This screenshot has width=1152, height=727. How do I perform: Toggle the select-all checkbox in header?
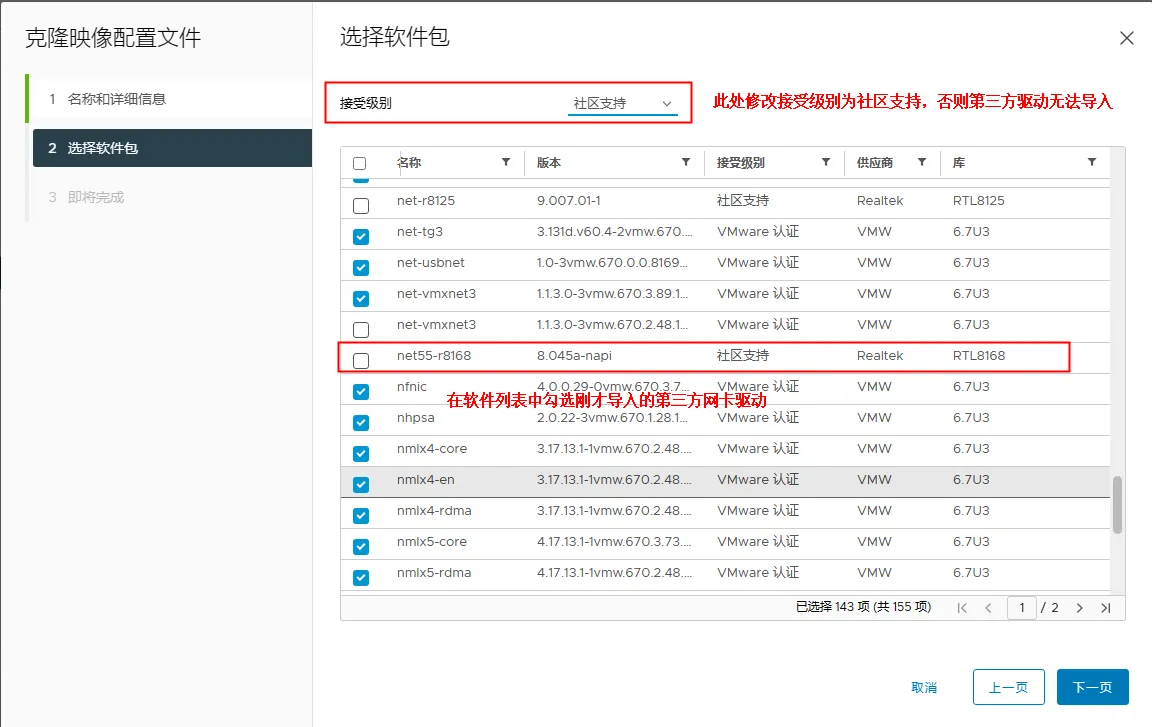pos(360,163)
